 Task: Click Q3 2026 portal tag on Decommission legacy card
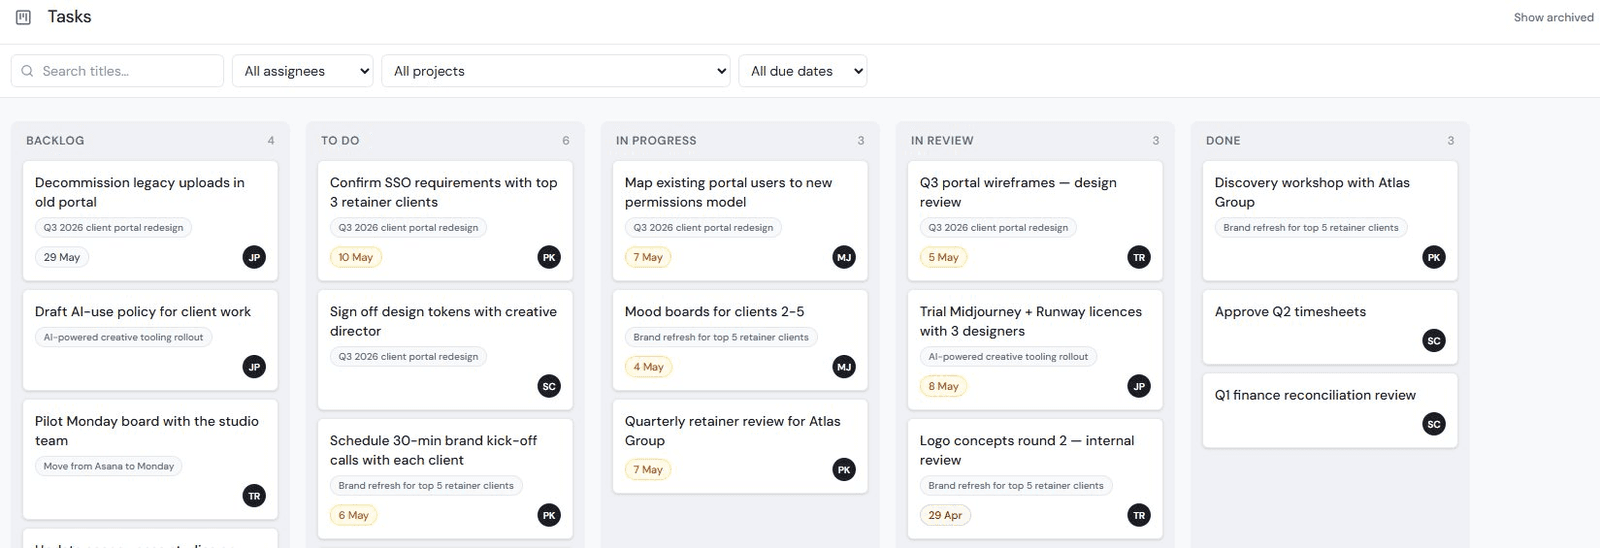[114, 227]
